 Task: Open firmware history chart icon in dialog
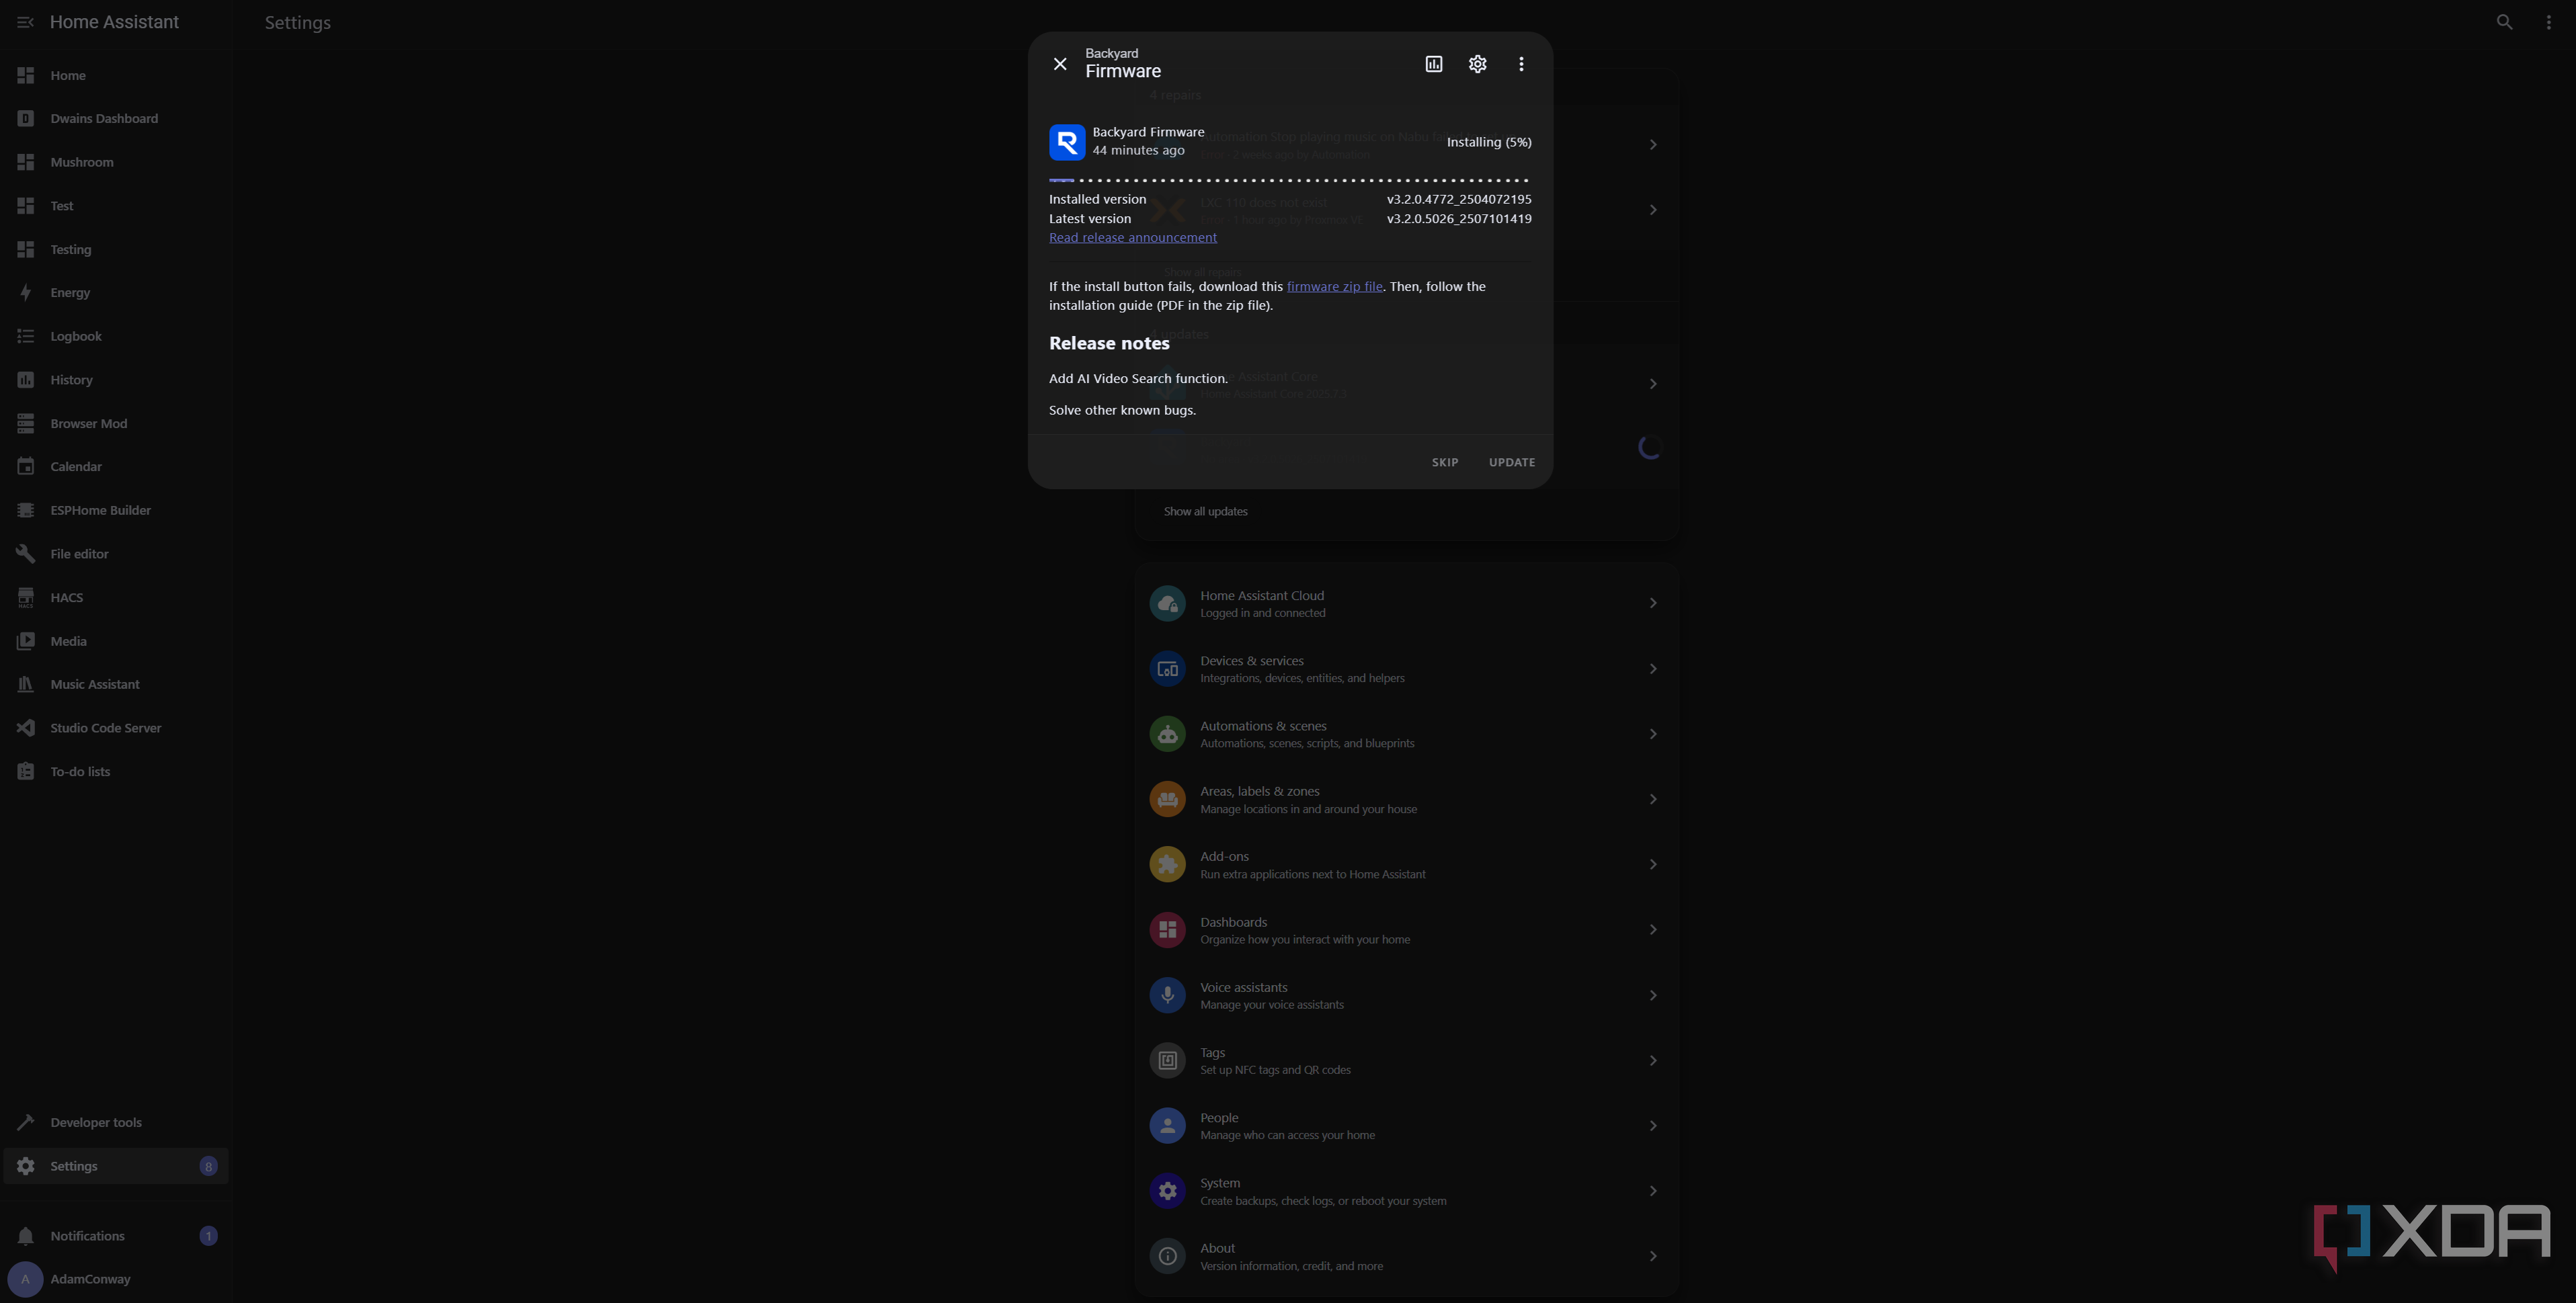(1433, 64)
